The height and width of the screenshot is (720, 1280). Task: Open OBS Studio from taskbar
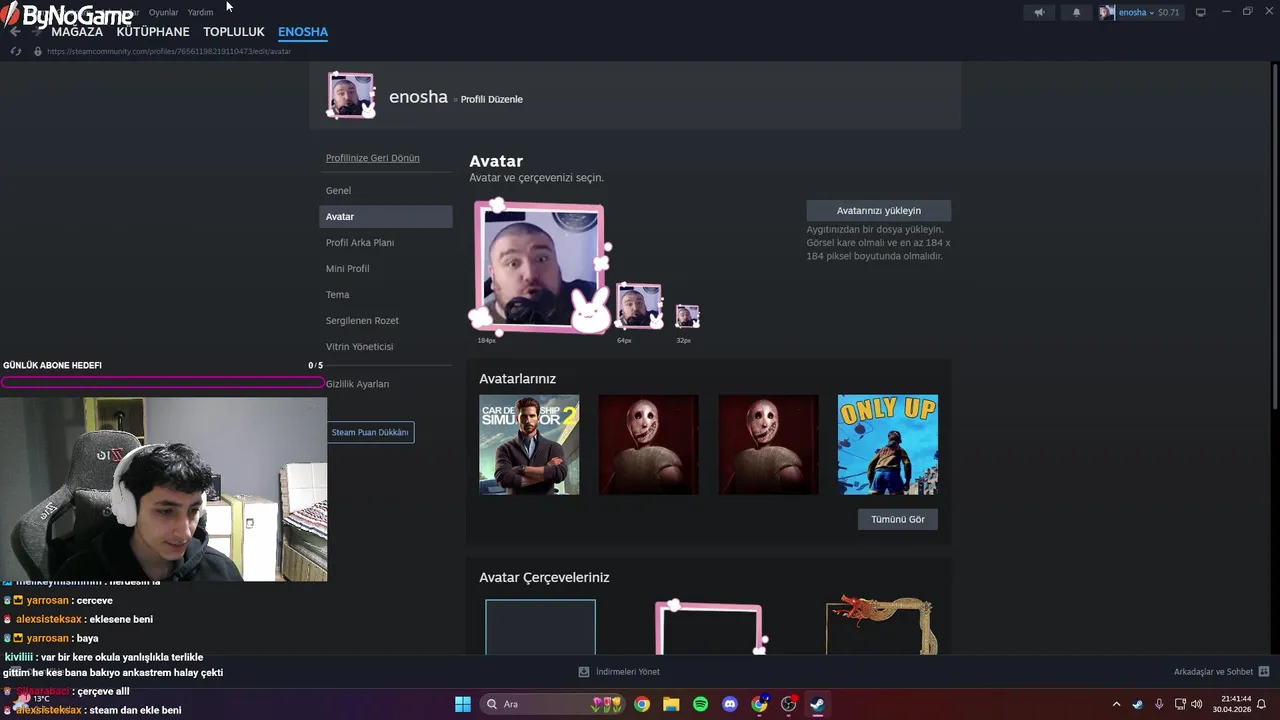coord(789,704)
